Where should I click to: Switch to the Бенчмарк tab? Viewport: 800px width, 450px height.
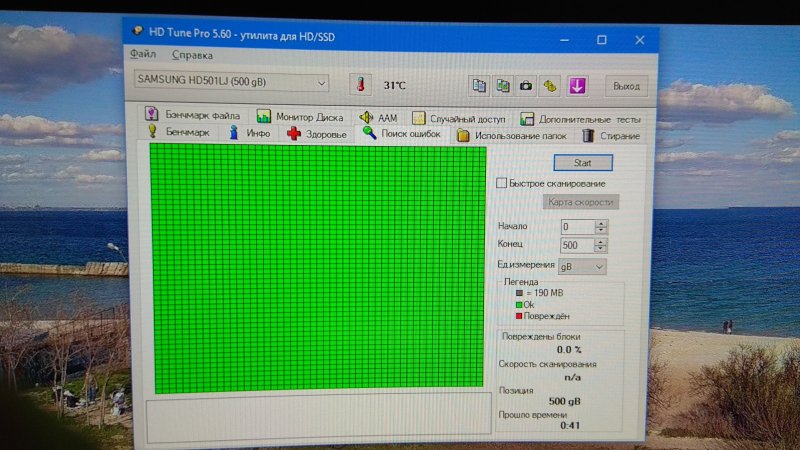pos(179,133)
